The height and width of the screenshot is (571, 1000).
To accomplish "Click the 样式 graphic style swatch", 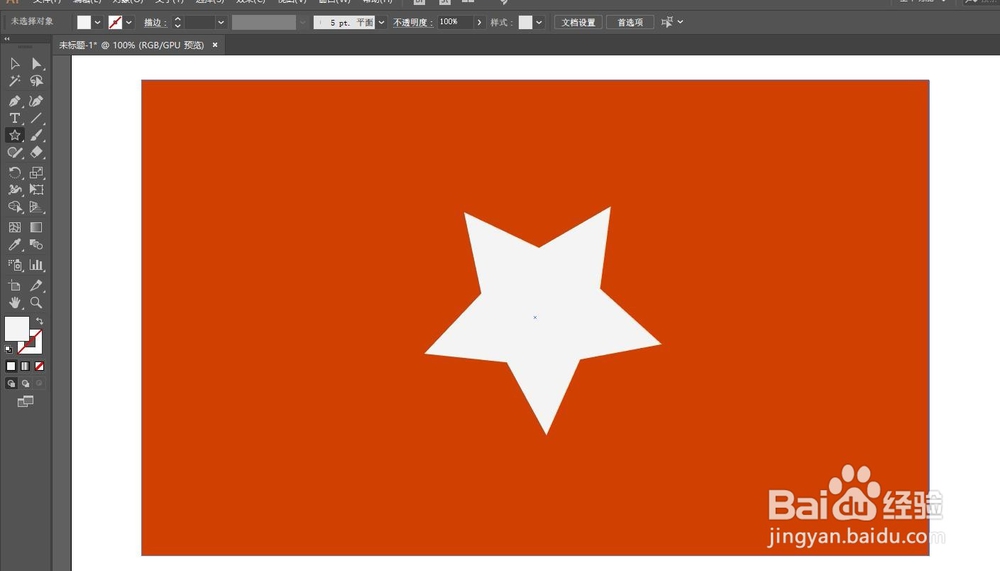I will [x=526, y=22].
